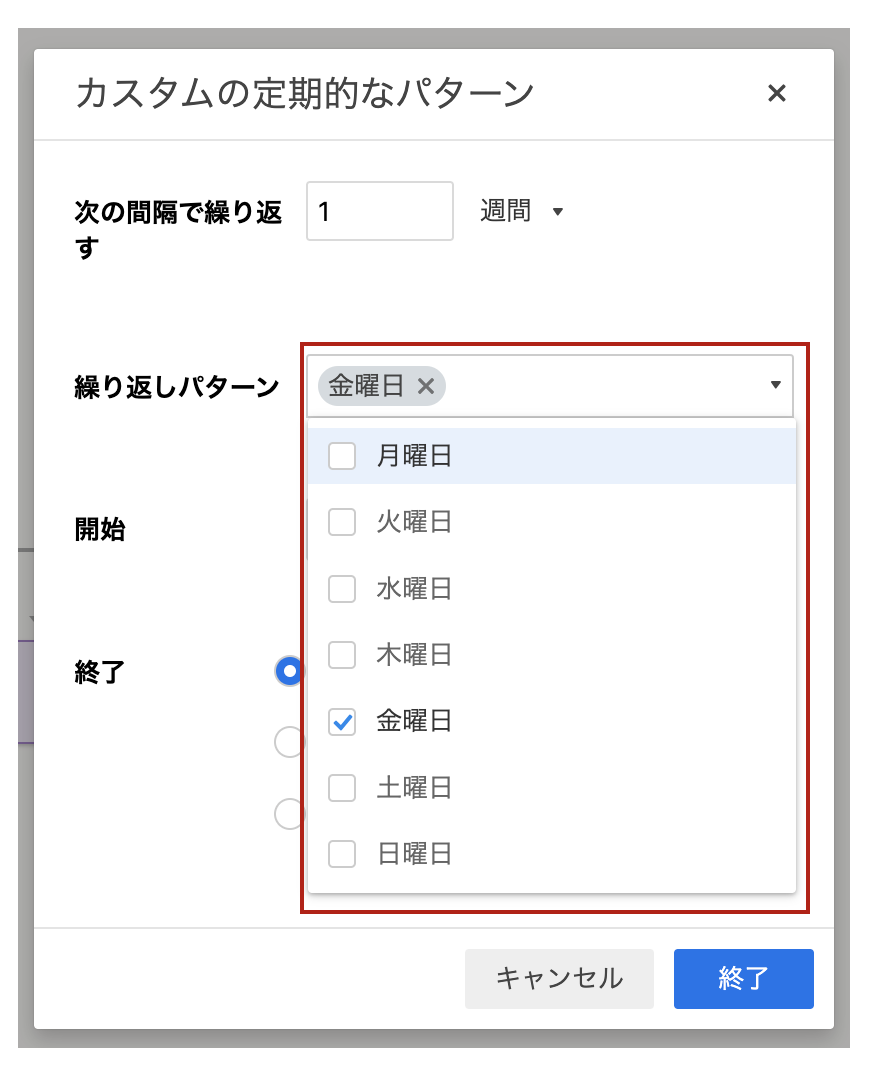Uncheck the 金曜日 checkbox
The height and width of the screenshot is (1084, 870).
pyautogui.click(x=342, y=722)
